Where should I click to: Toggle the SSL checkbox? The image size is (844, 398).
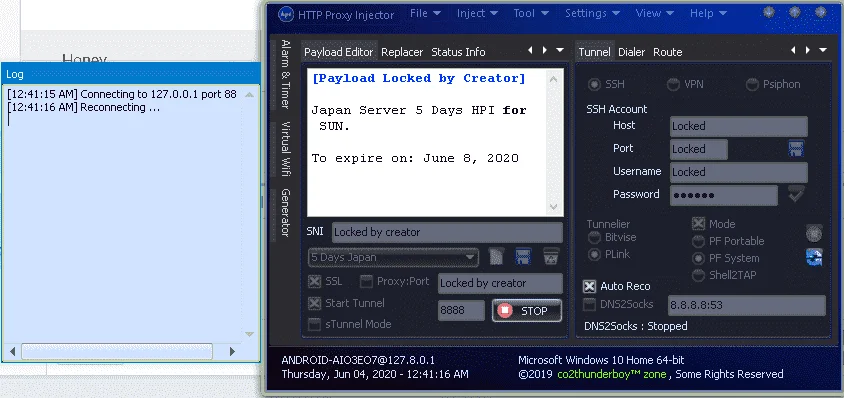[314, 282]
